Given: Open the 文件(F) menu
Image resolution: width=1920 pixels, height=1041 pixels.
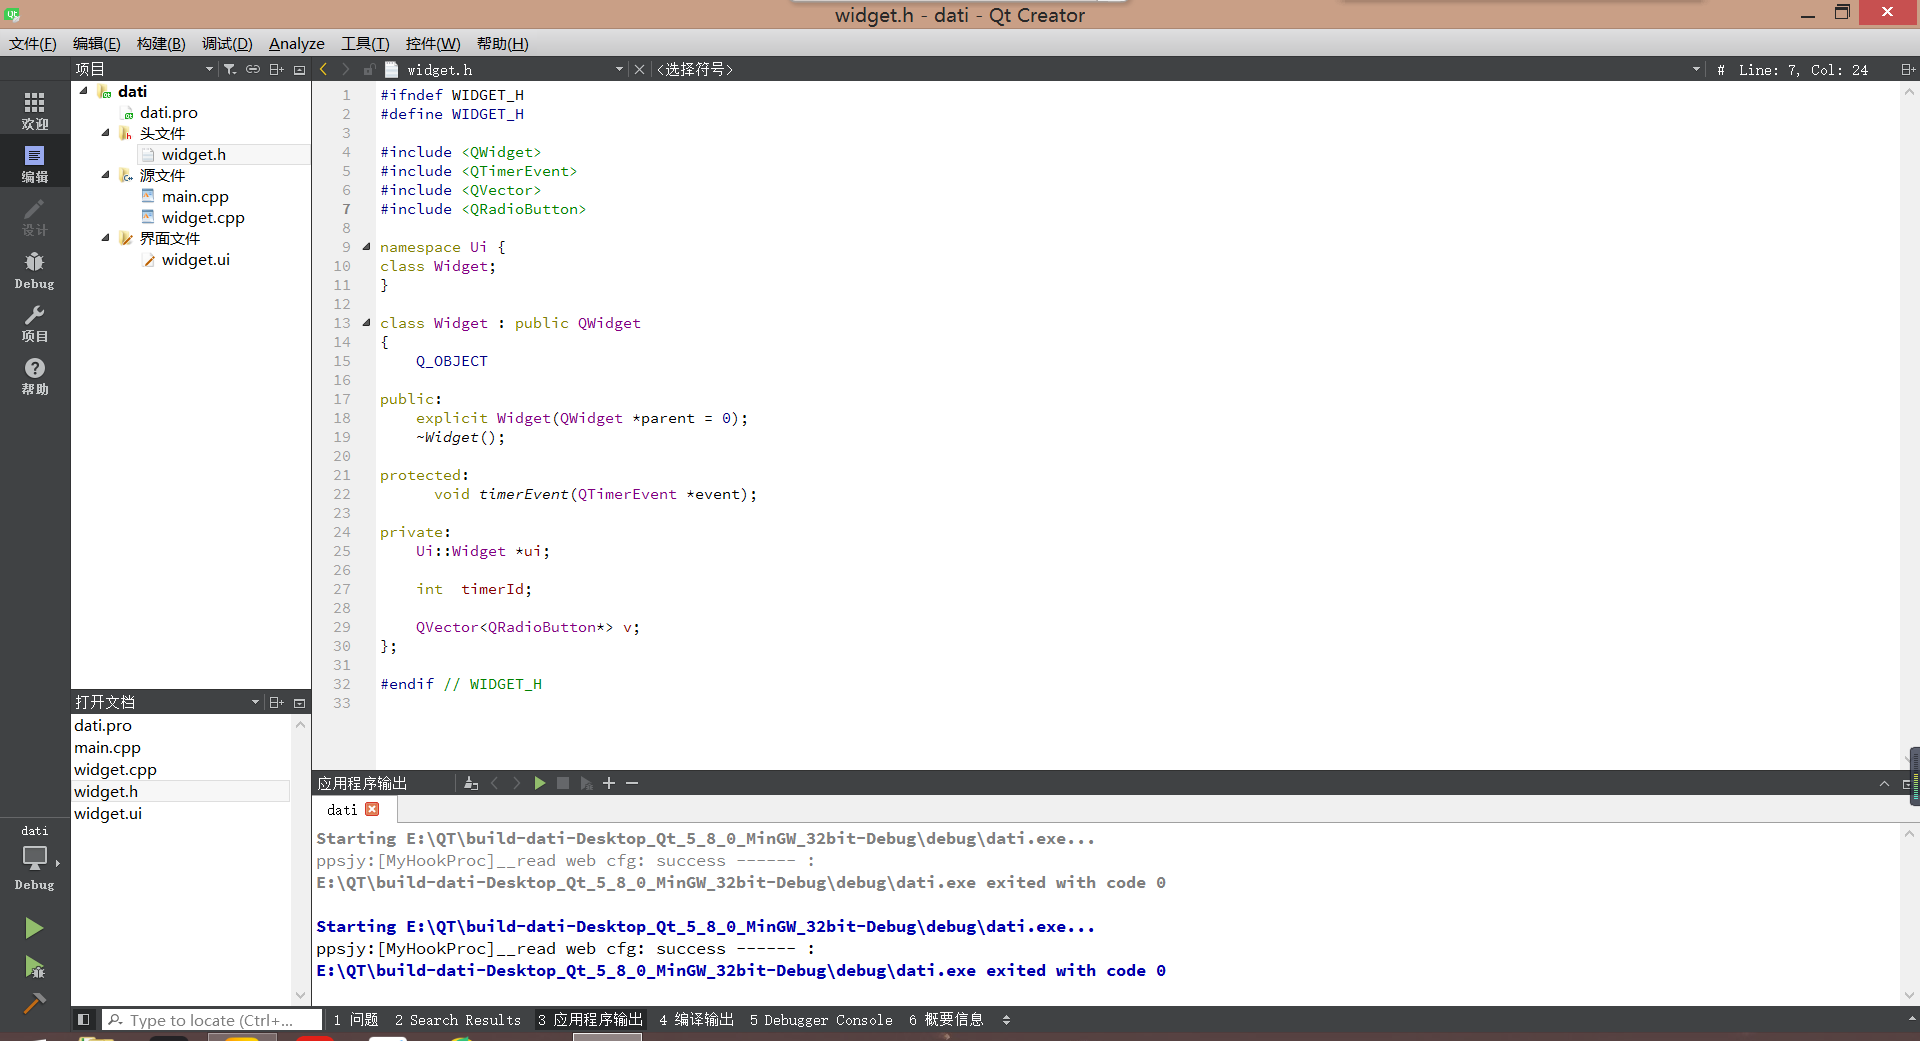Looking at the screenshot, I should pyautogui.click(x=33, y=43).
